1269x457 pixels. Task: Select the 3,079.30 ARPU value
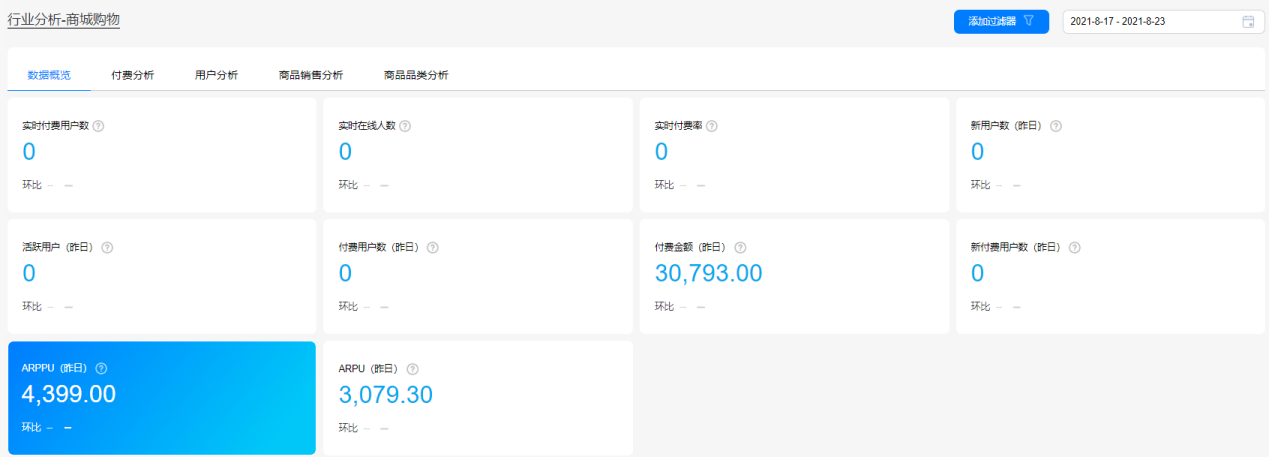(x=386, y=394)
